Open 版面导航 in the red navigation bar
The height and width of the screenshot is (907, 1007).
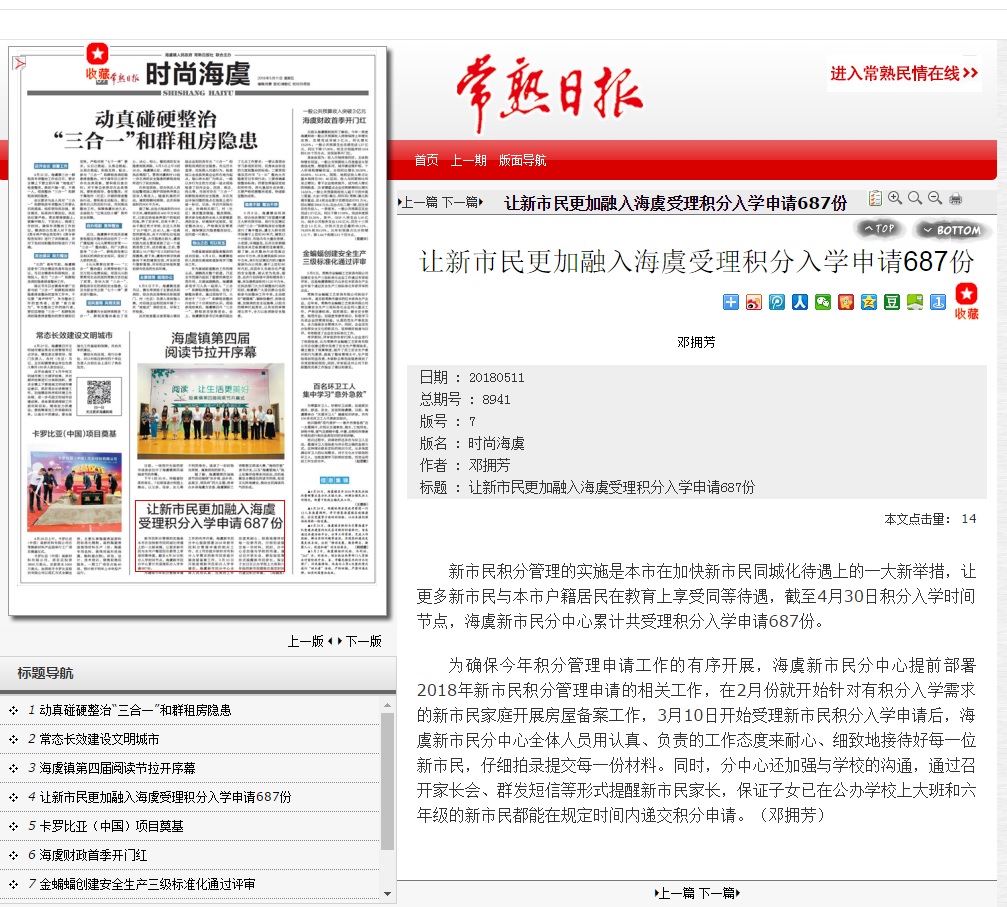pyautogui.click(x=523, y=160)
